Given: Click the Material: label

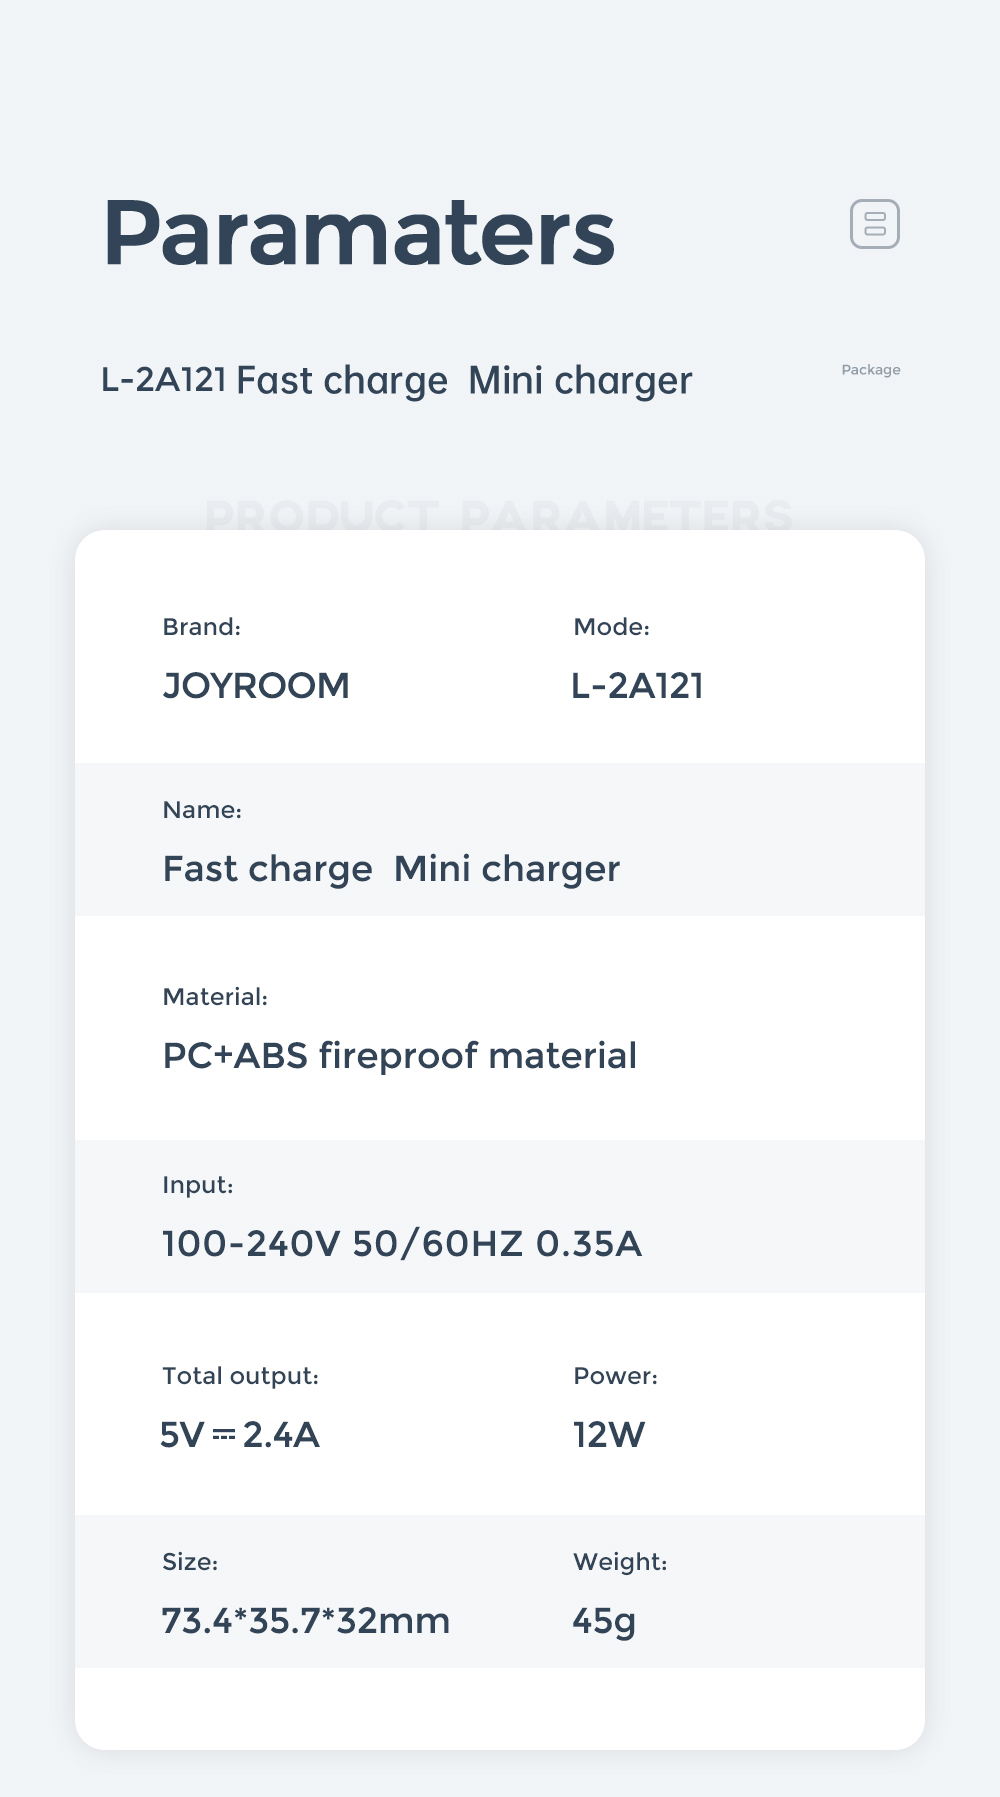Looking at the screenshot, I should pyautogui.click(x=215, y=997).
